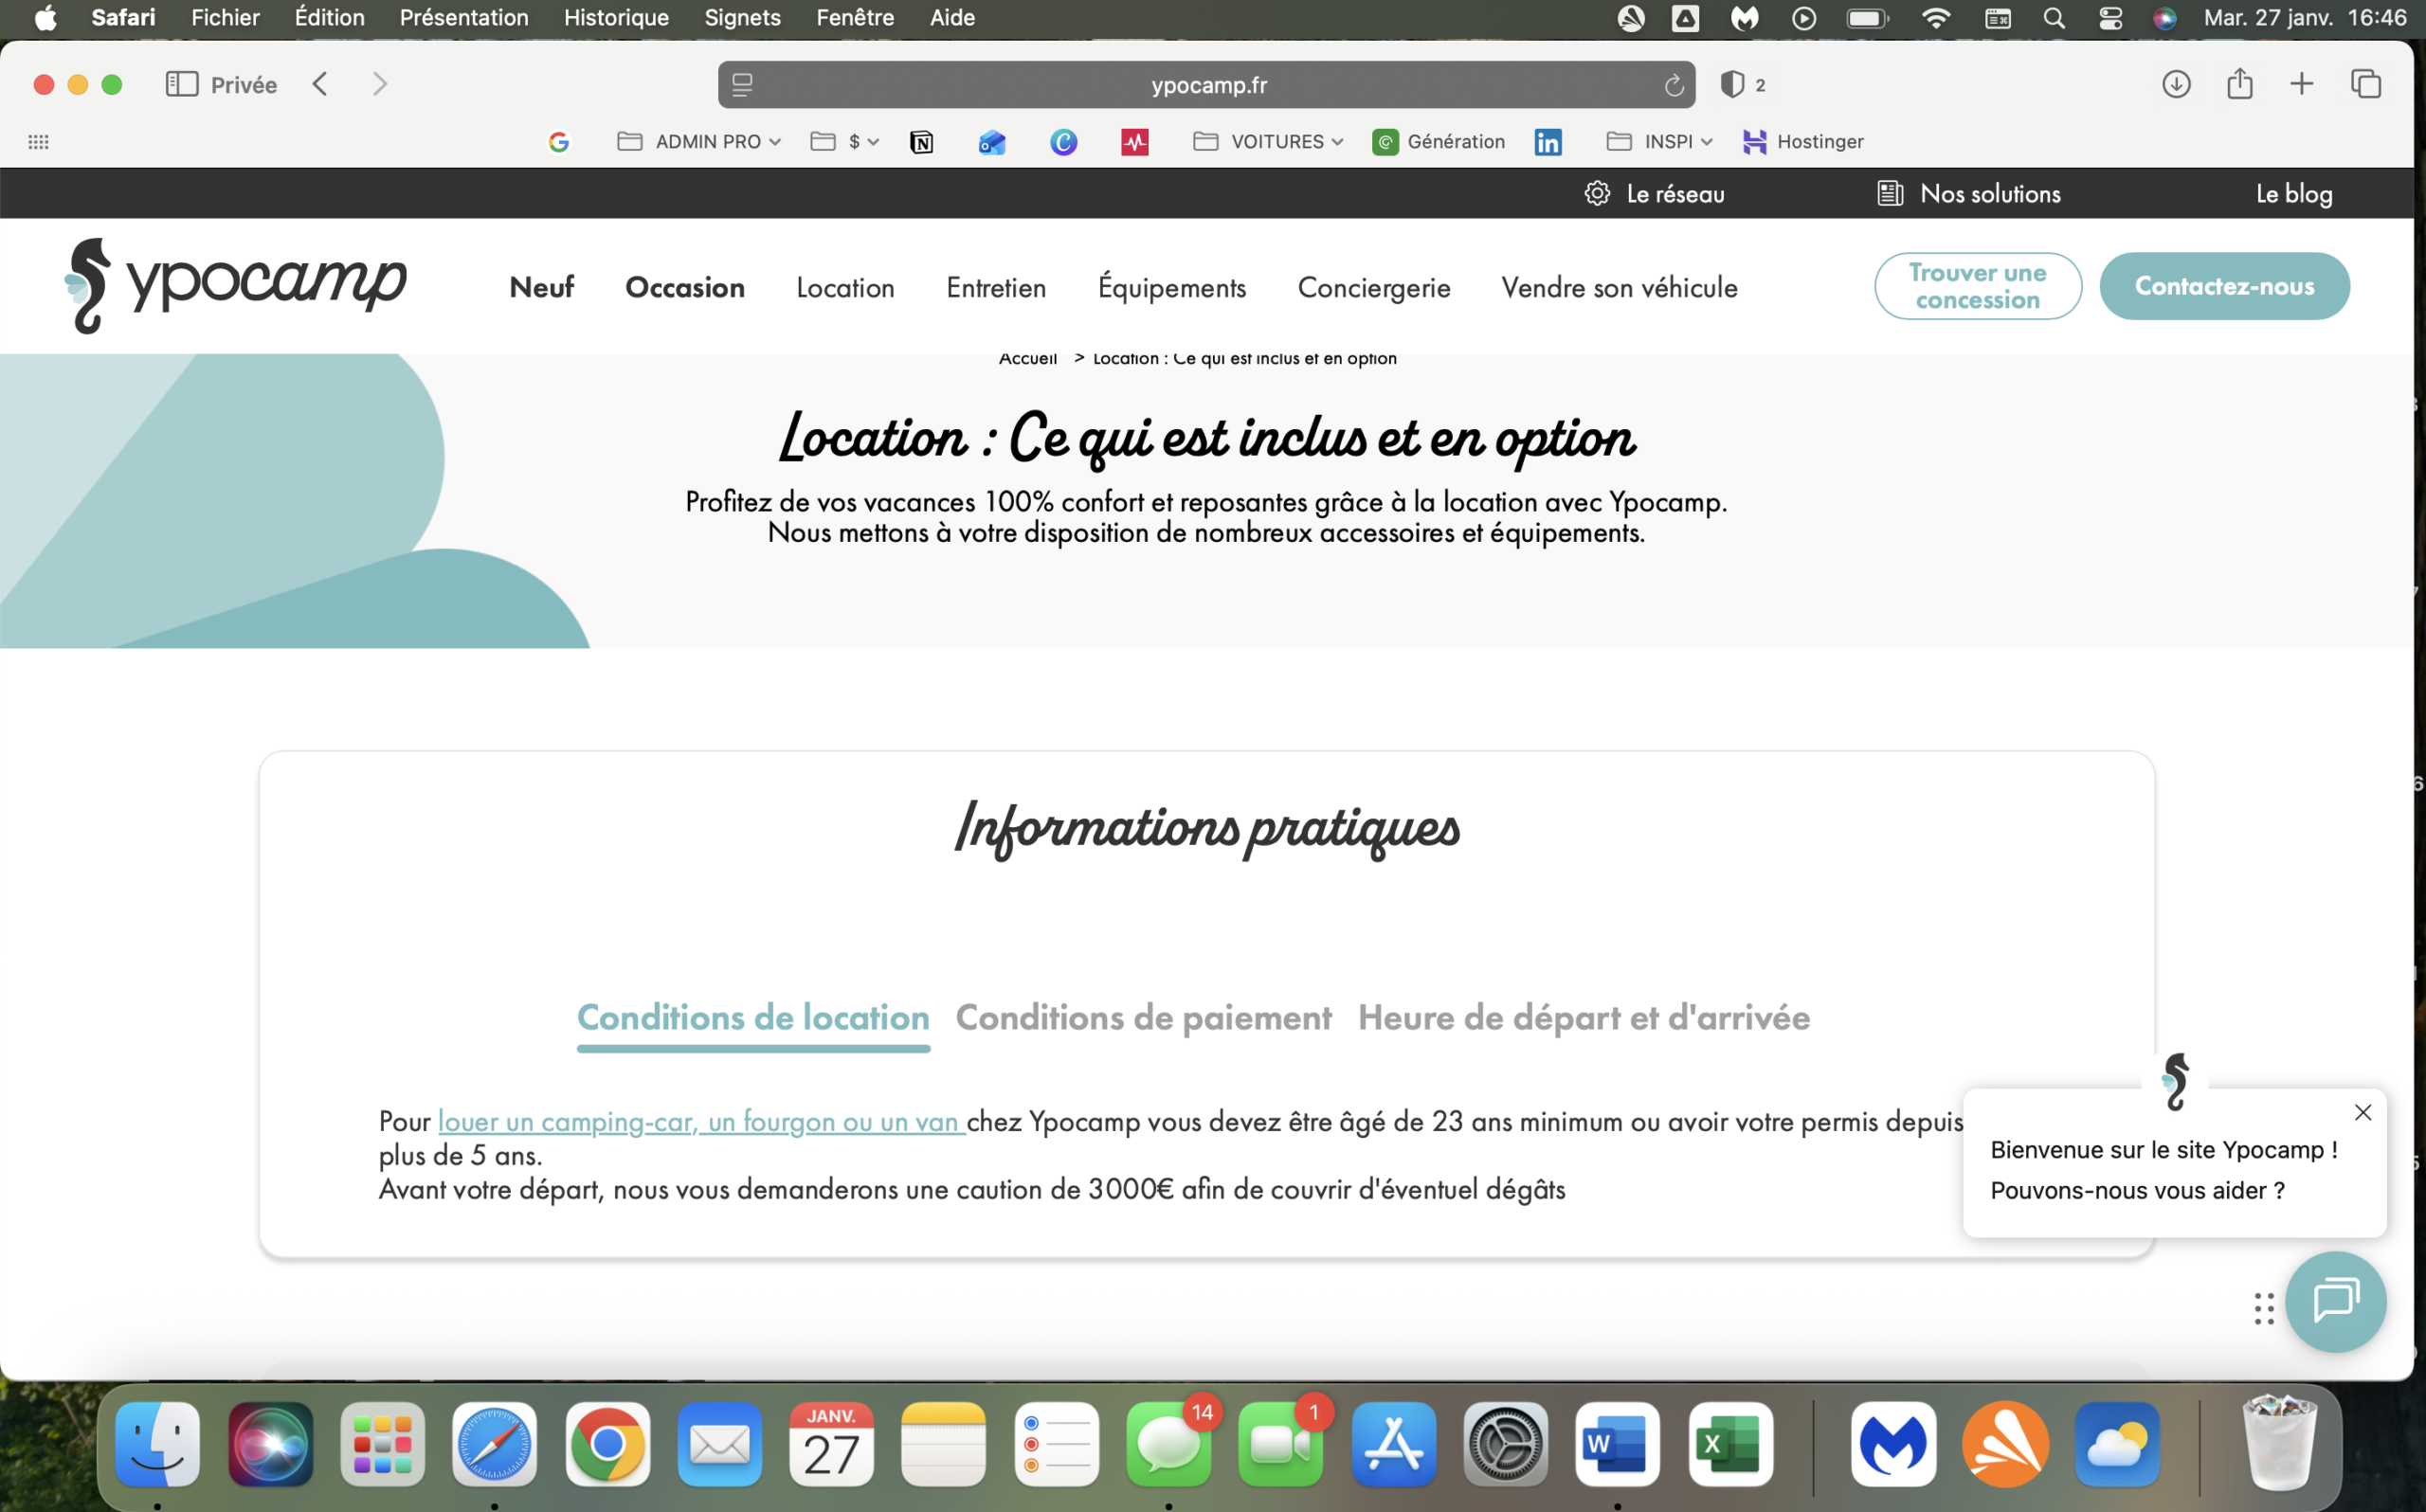Open the tab overview icon

click(x=2365, y=84)
